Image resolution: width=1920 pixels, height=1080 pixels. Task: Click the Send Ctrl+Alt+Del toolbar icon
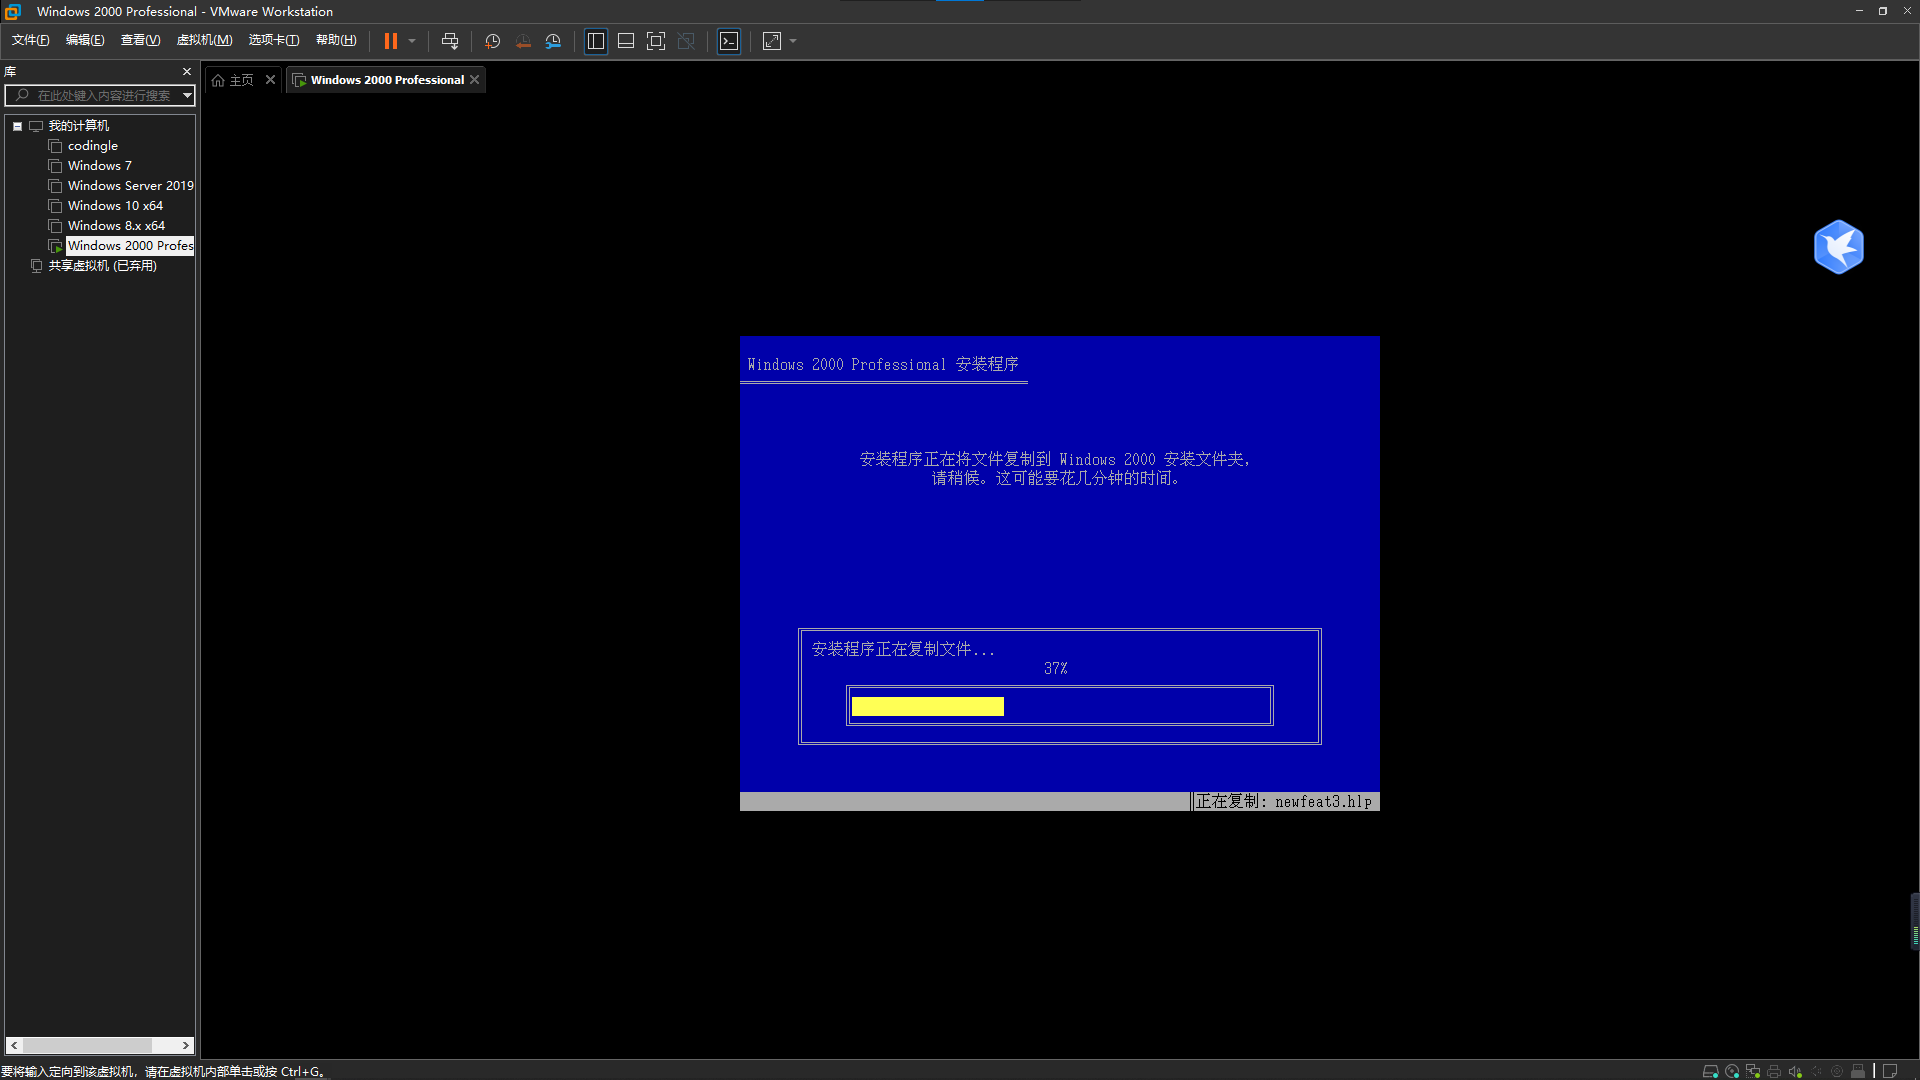(x=450, y=41)
